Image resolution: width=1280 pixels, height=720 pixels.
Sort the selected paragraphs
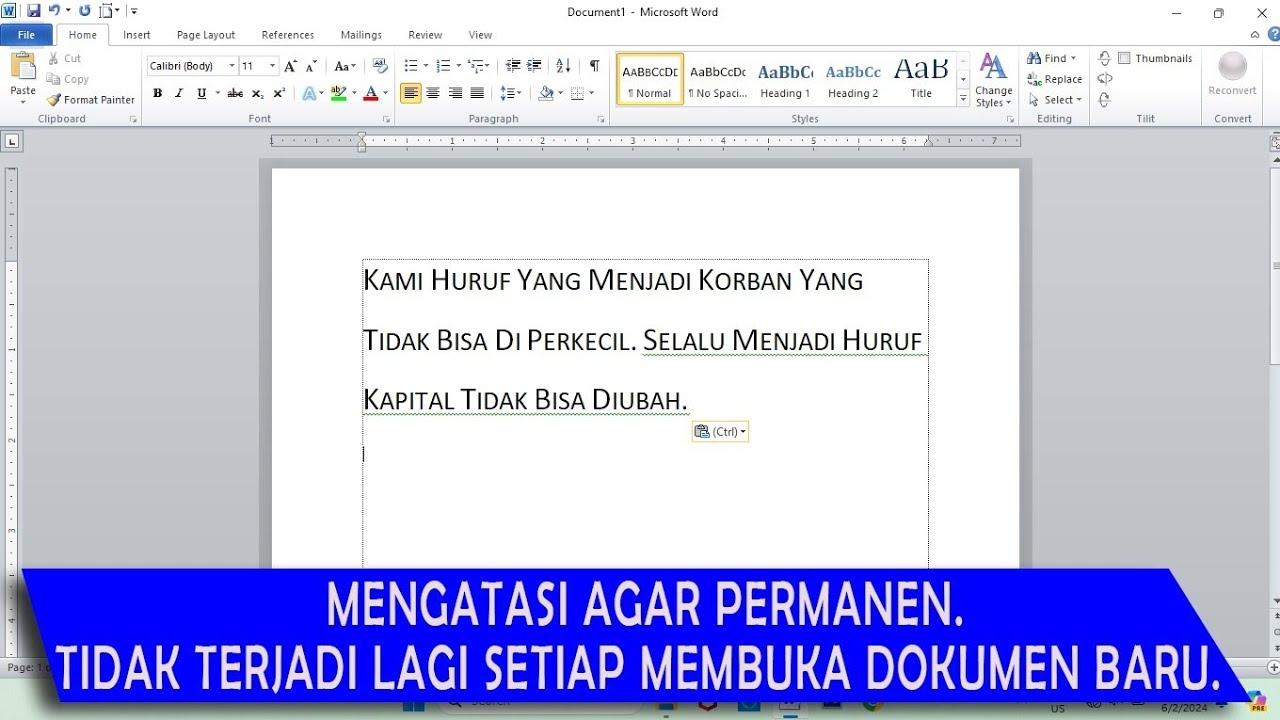point(563,66)
